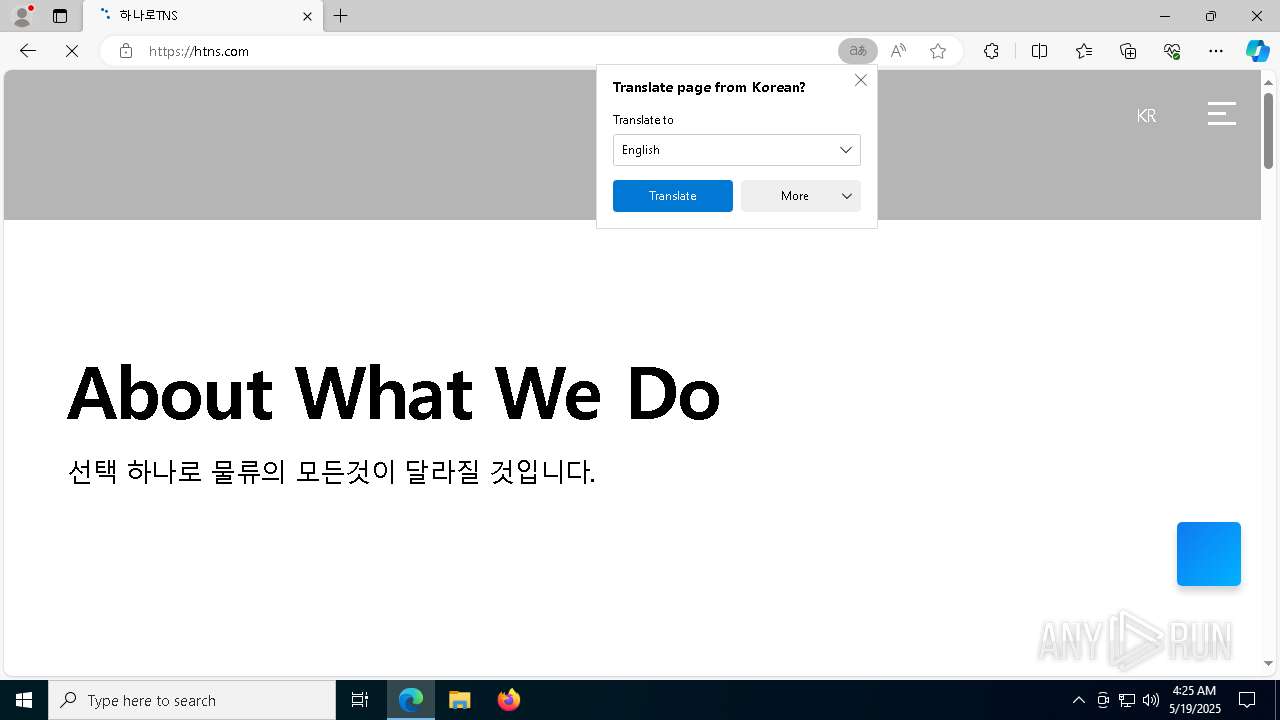Image resolution: width=1280 pixels, height=720 pixels.
Task: Click the Korean subtitle 선택 하나로 물류의 모든것이 달라질 것입니다.
Action: pos(331,471)
